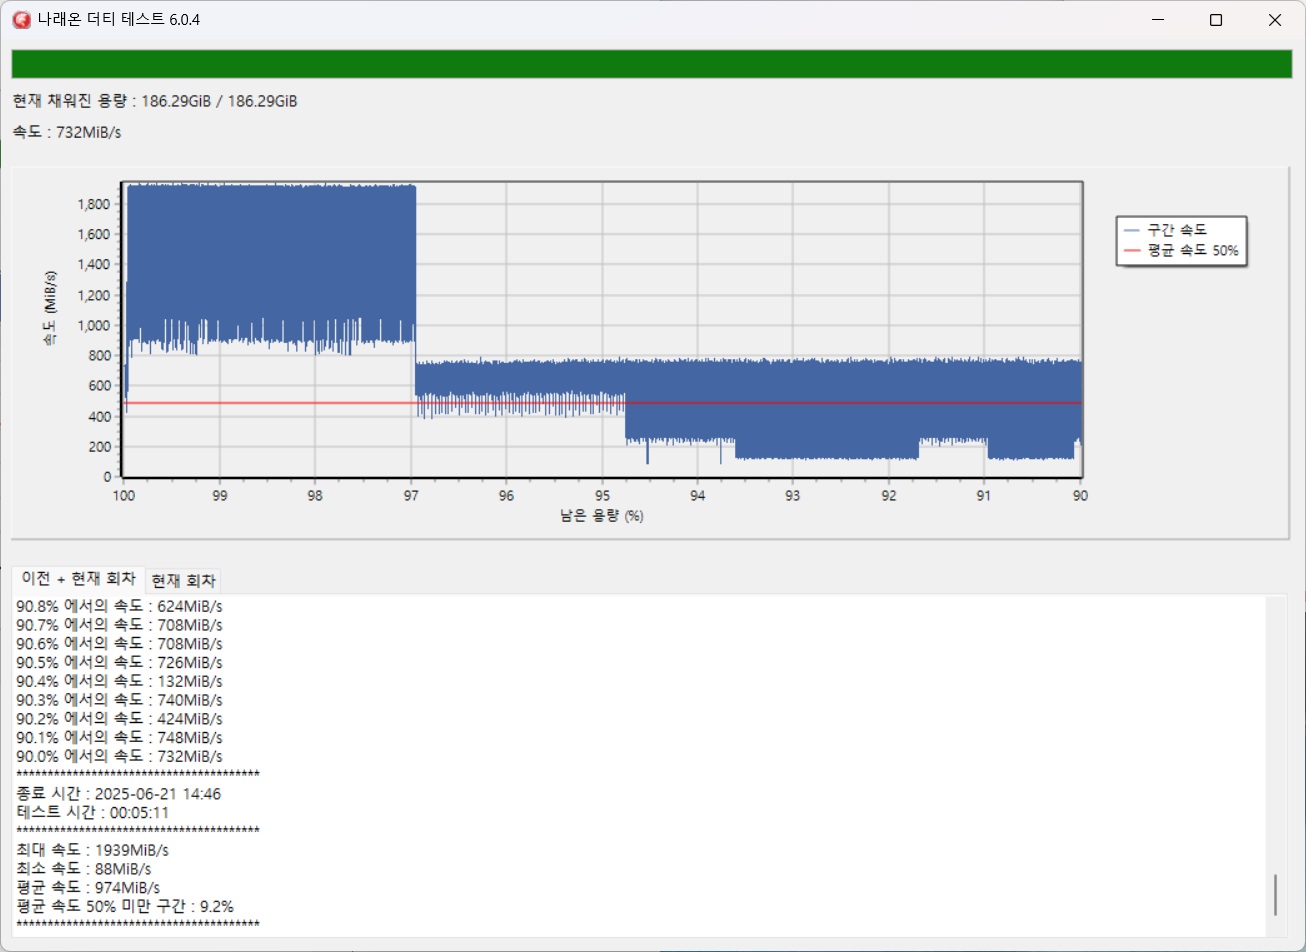Screen dimensions: 1306x952
Task: Close the Naraeon Dirty Test window
Action: (x=1275, y=20)
